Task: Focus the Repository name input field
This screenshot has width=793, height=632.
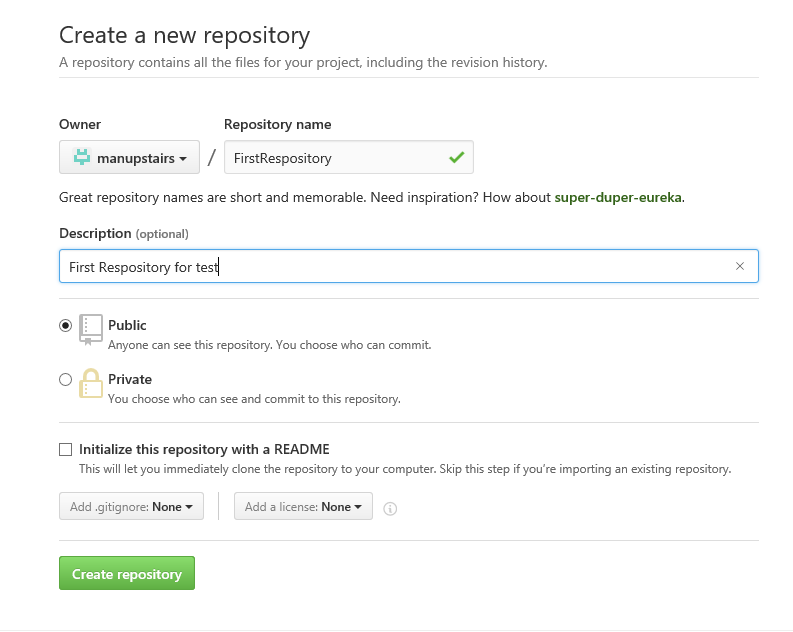Action: coord(349,157)
